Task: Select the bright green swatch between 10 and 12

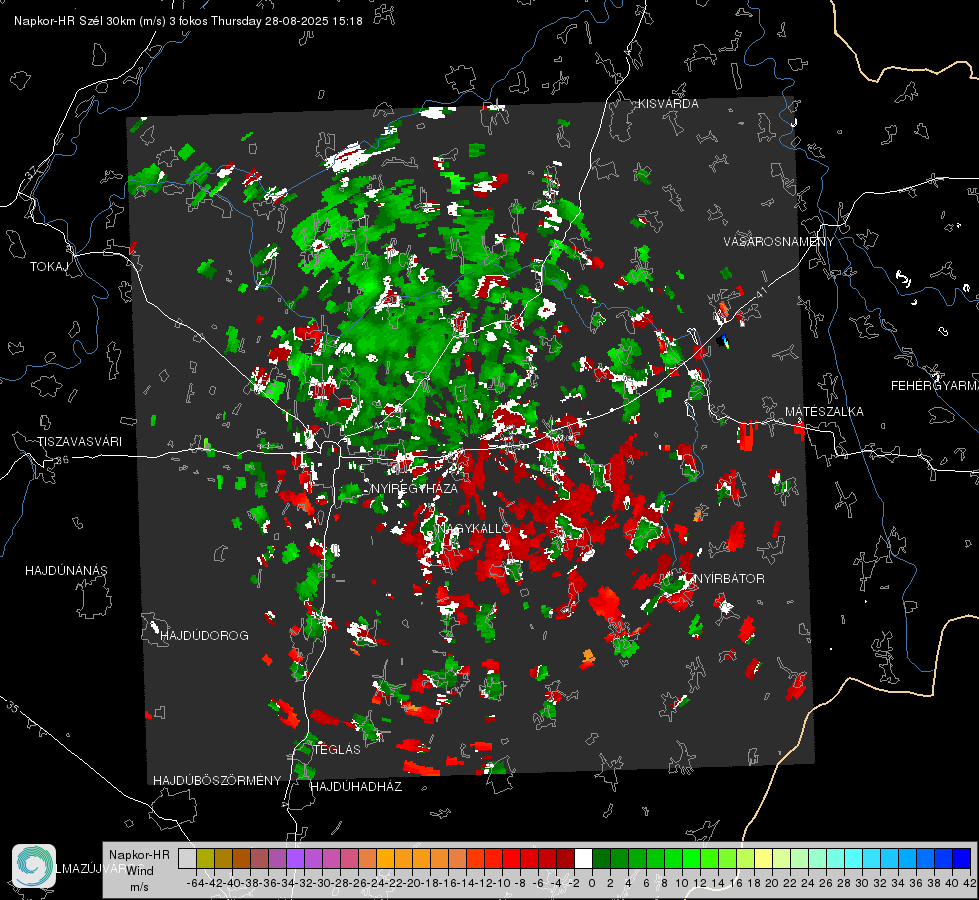Action: coord(691,858)
